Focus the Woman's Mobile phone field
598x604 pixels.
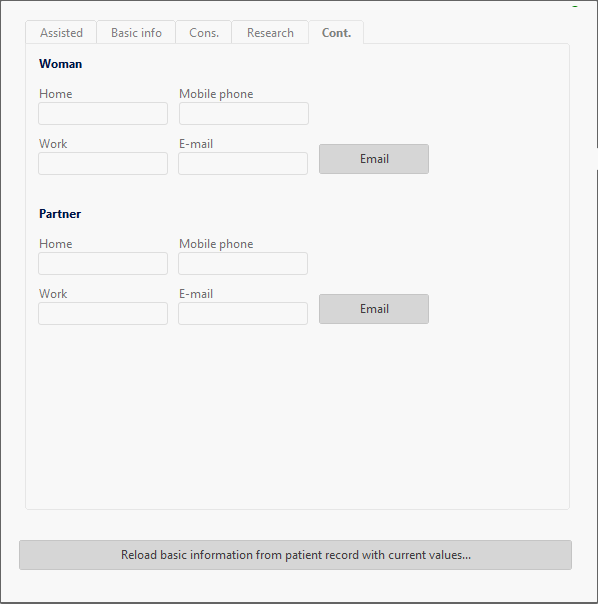tap(244, 113)
